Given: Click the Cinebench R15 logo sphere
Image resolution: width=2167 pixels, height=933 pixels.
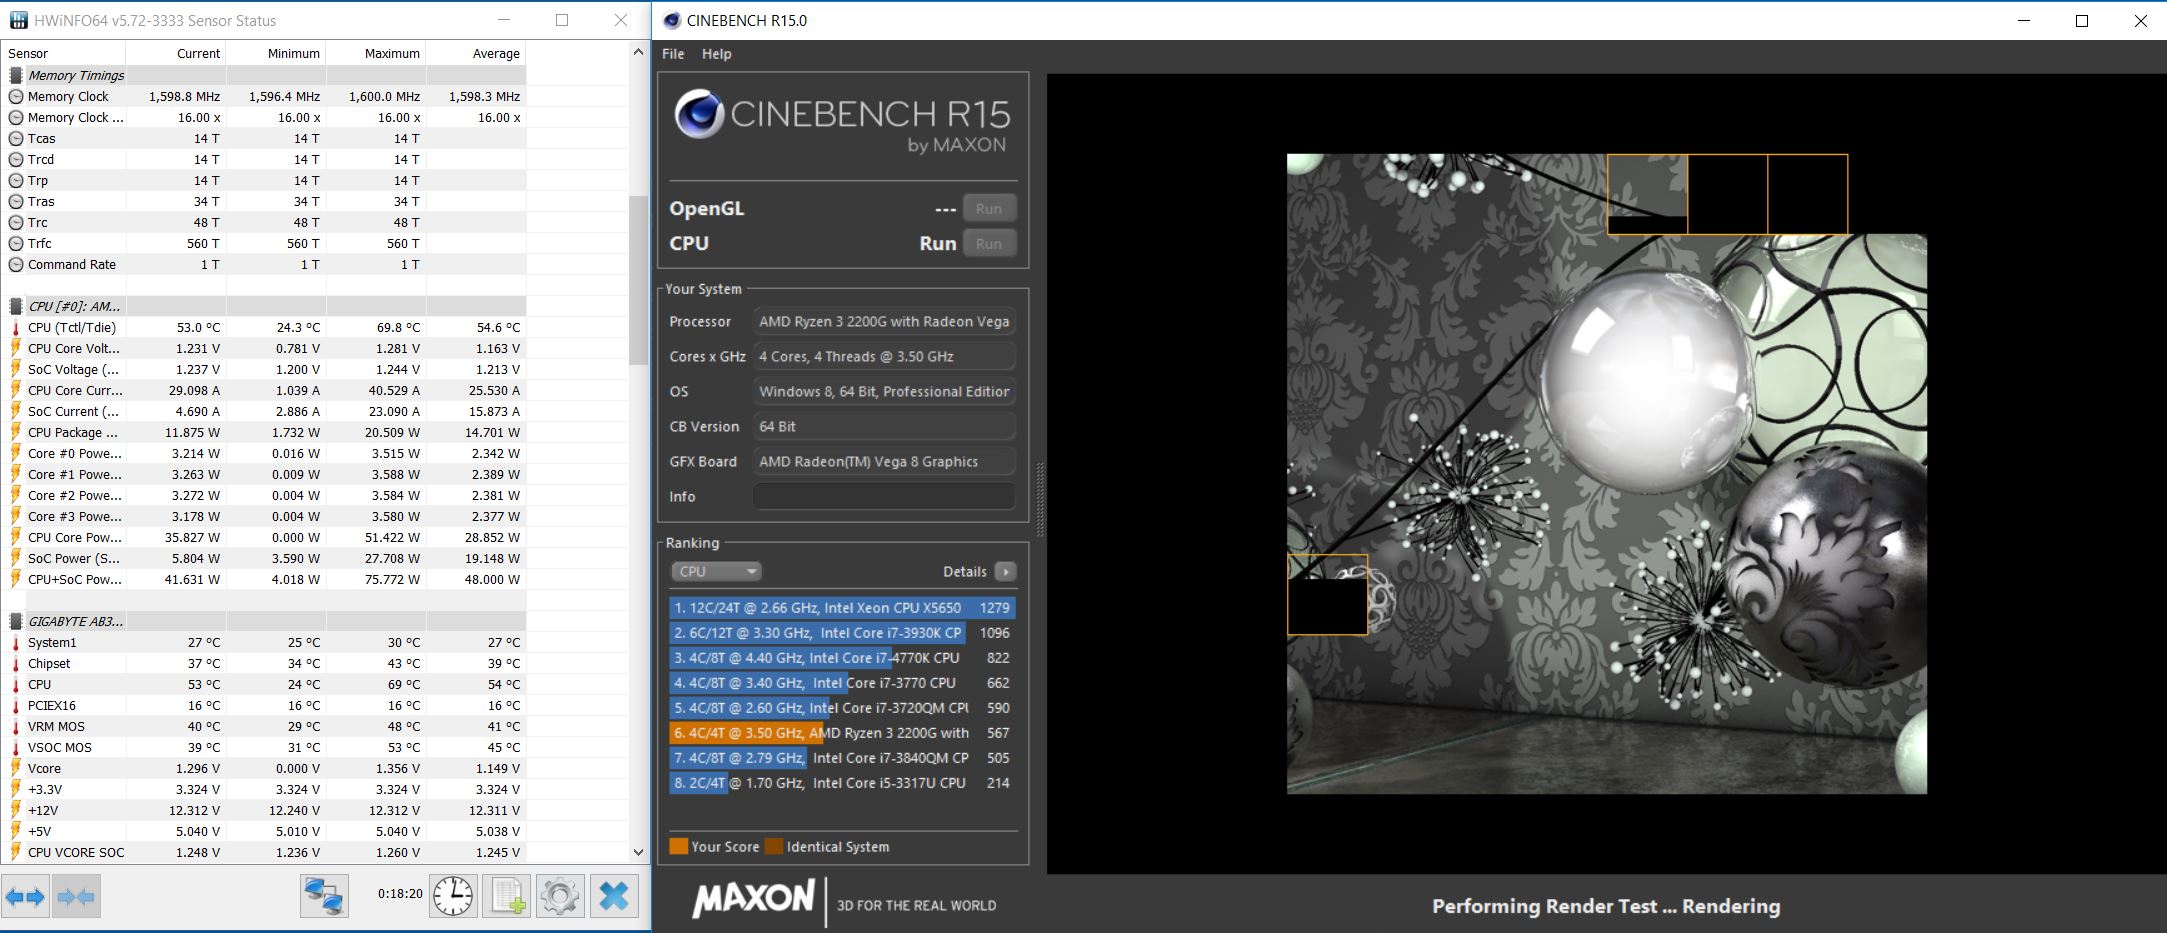Looking at the screenshot, I should 698,115.
